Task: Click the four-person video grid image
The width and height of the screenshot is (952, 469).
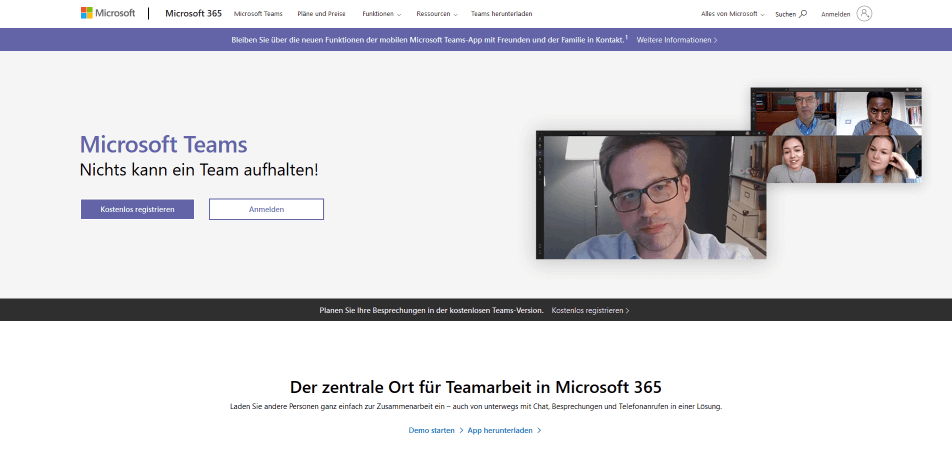Action: pyautogui.click(x=835, y=135)
